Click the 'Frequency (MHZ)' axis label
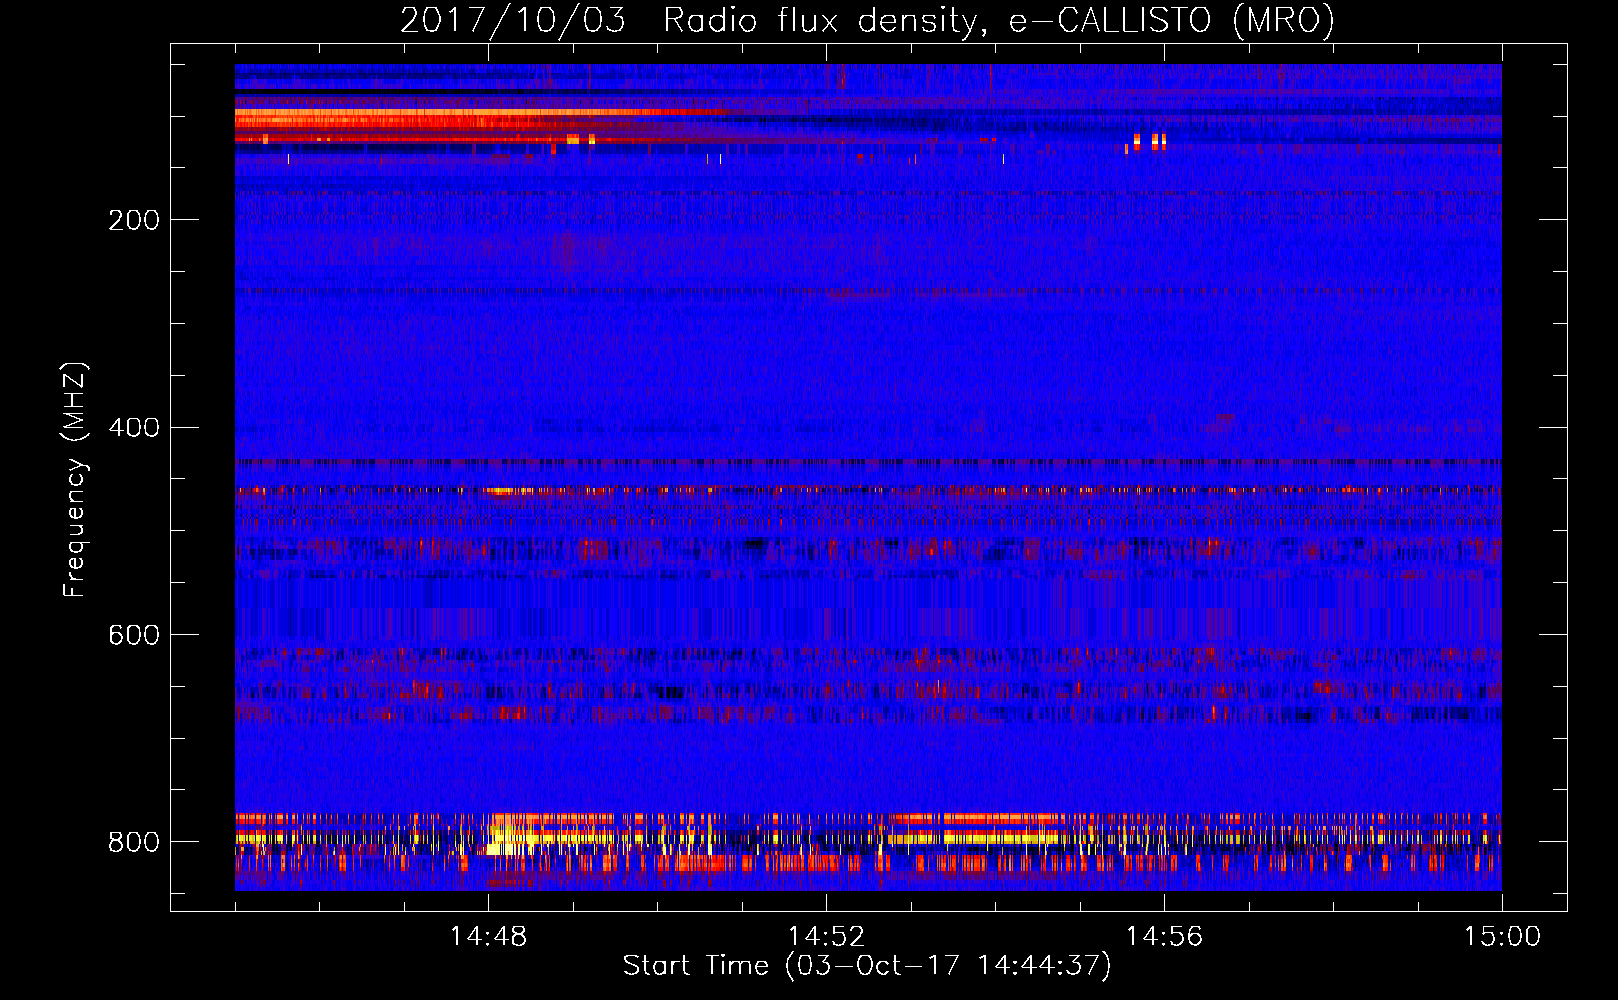1618x1000 pixels. (75, 479)
